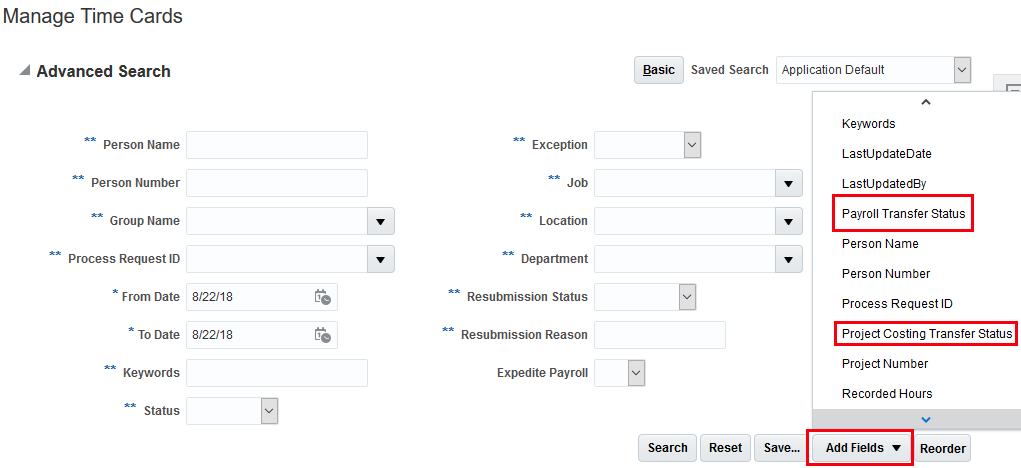Image resolution: width=1021 pixels, height=468 pixels.
Task: Collapse the Advanced Search section
Action: pyautogui.click(x=24, y=71)
